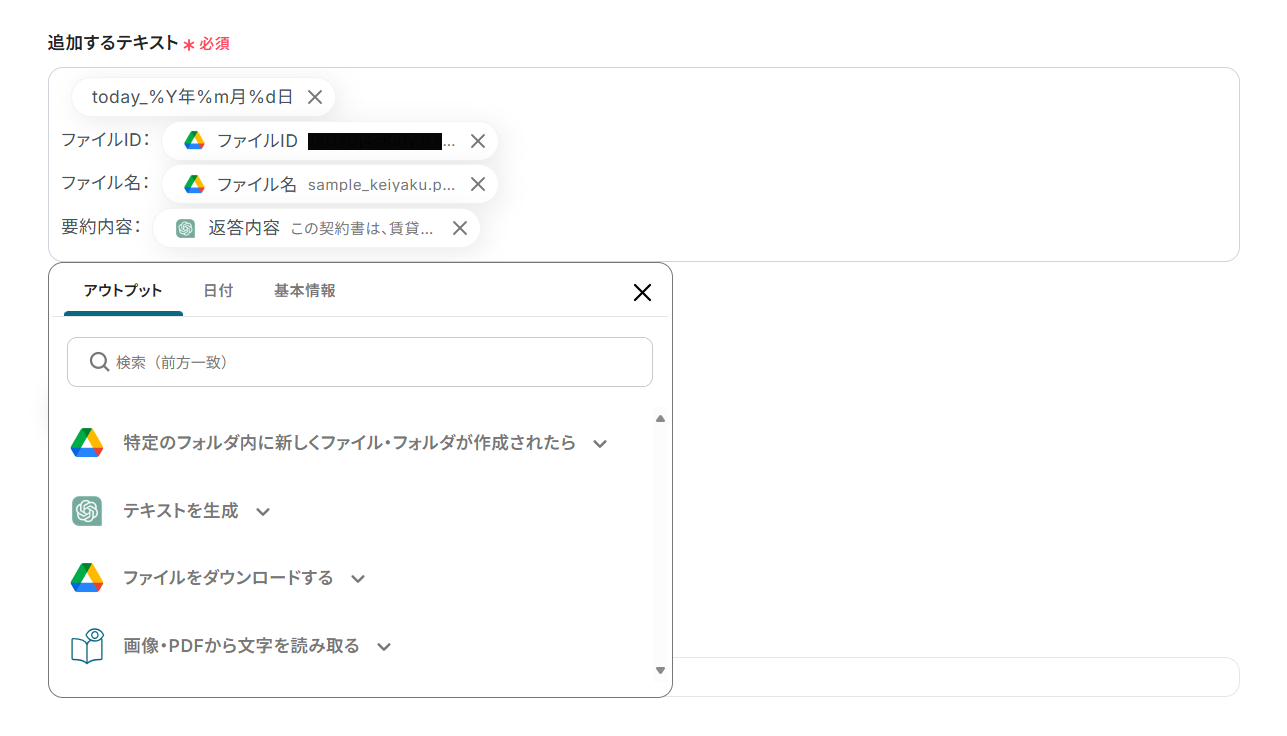Open the 基本情報 tab
The width and height of the screenshot is (1287, 736).
click(x=304, y=291)
